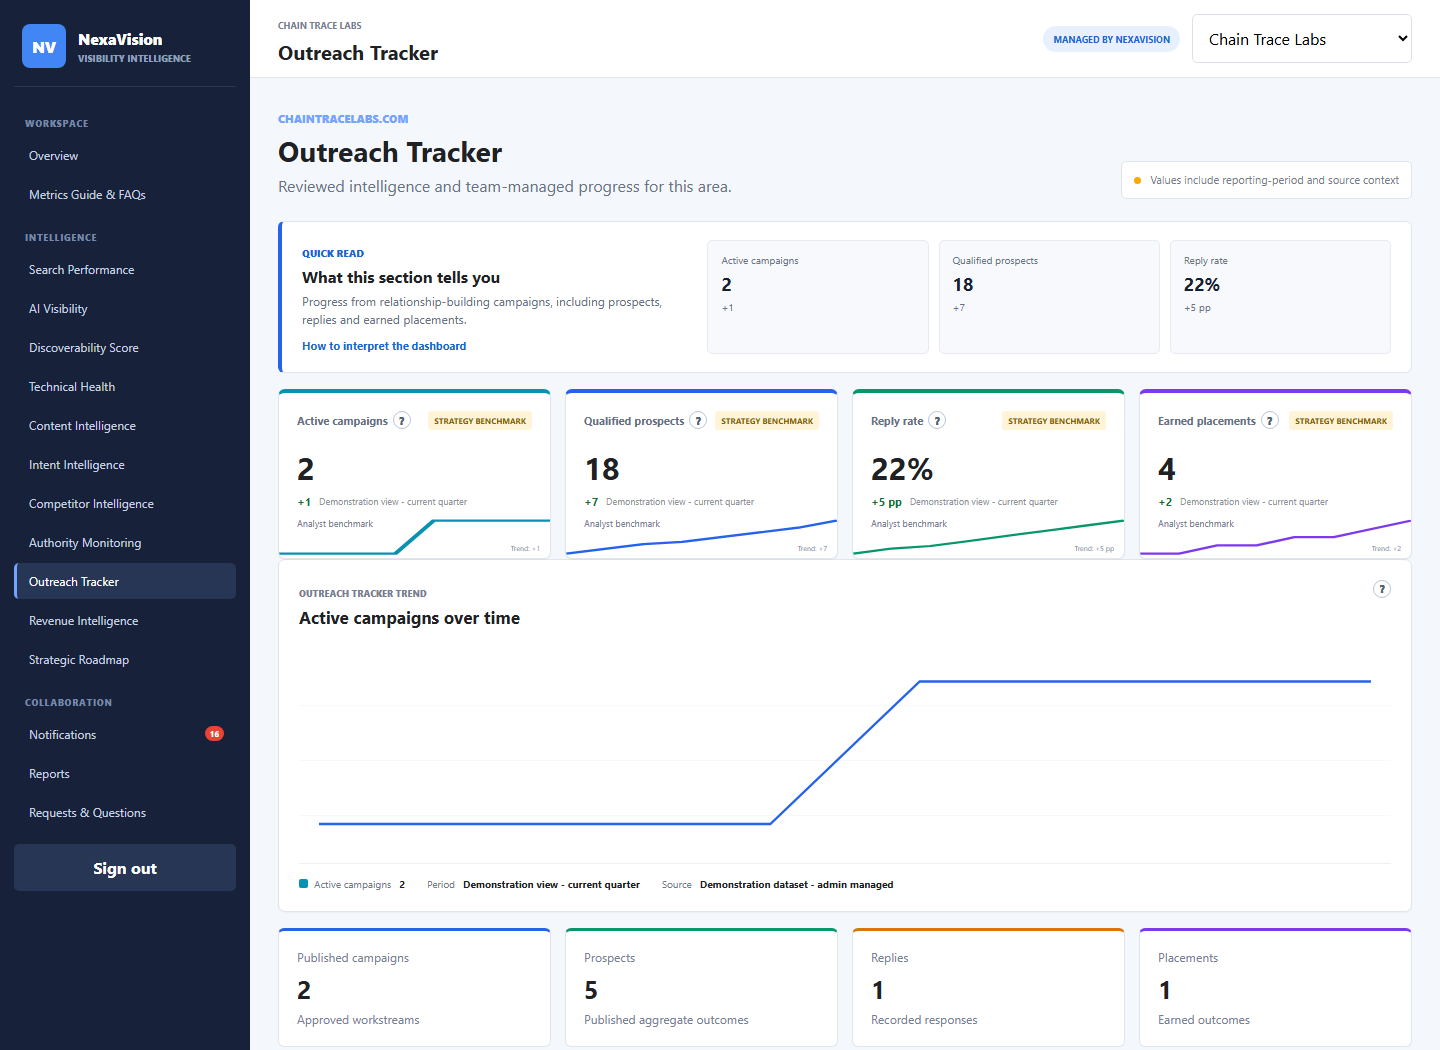Go to Strategic Roadmap
The width and height of the screenshot is (1440, 1050).
[x=125, y=660]
